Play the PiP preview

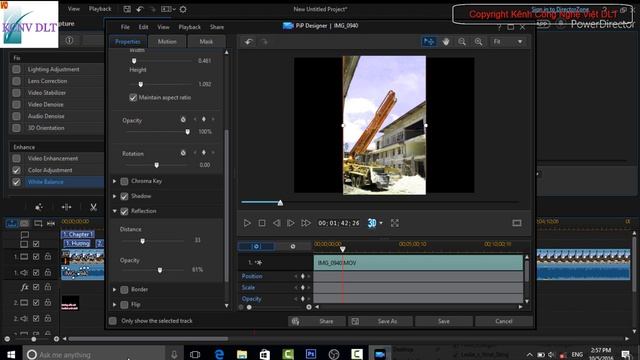tap(247, 223)
